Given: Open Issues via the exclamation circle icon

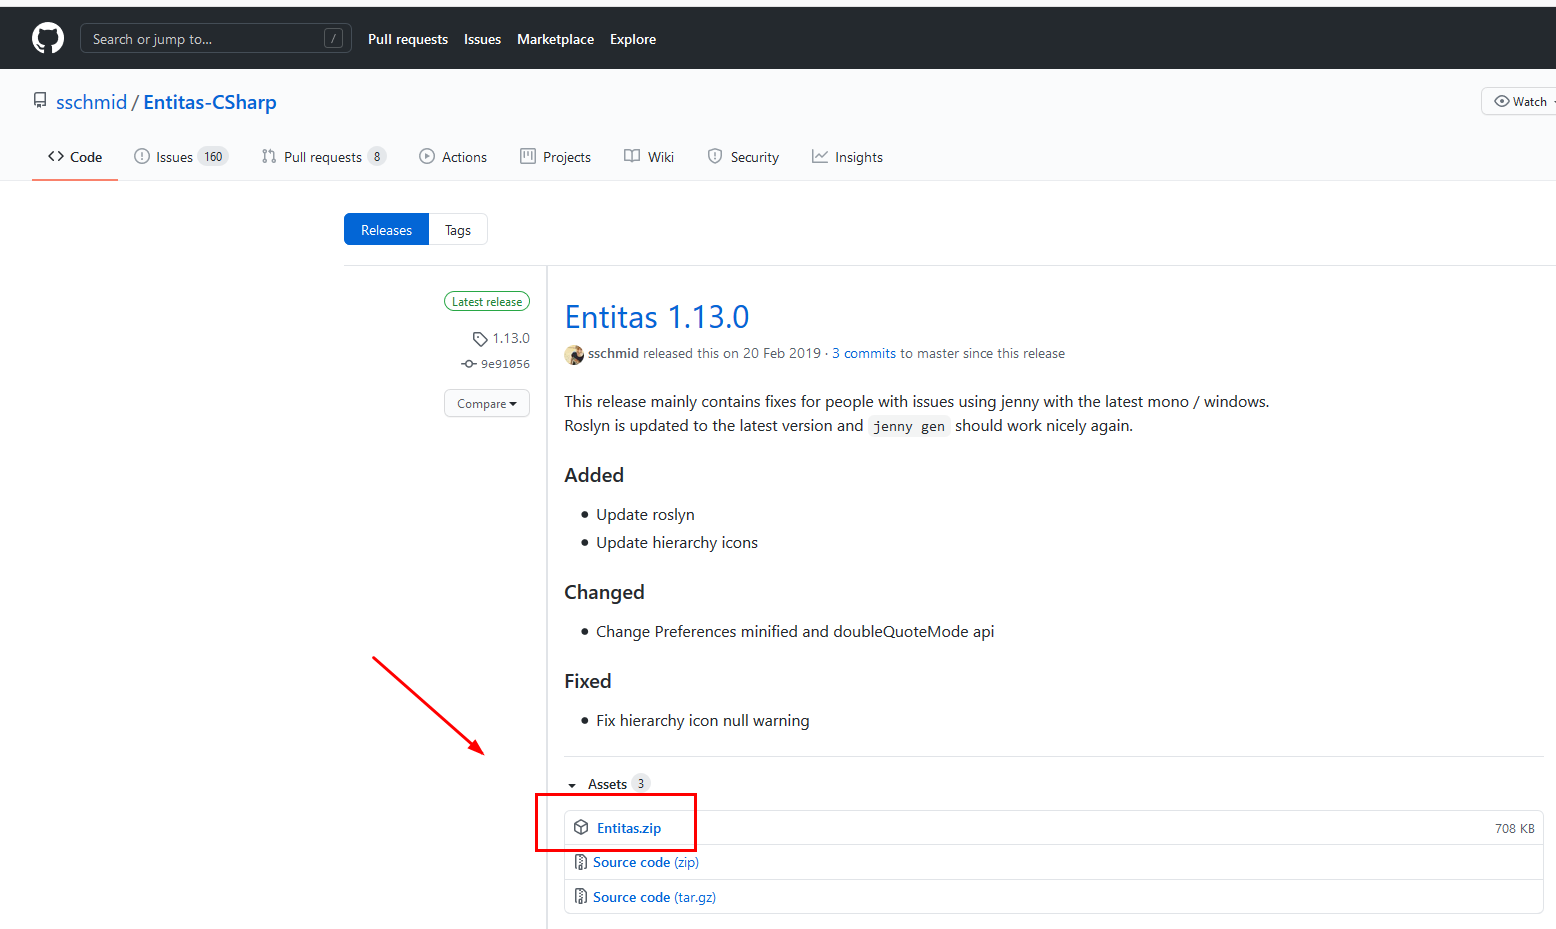Looking at the screenshot, I should pyautogui.click(x=142, y=156).
